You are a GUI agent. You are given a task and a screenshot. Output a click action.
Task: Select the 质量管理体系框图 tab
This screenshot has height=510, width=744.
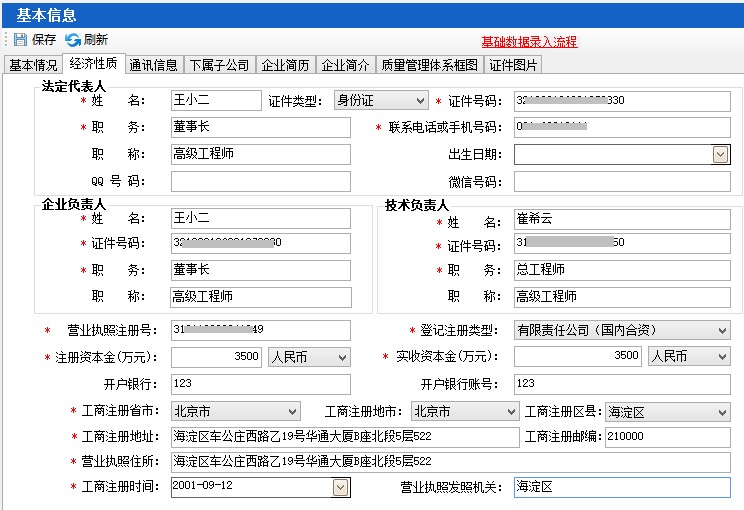coord(429,65)
